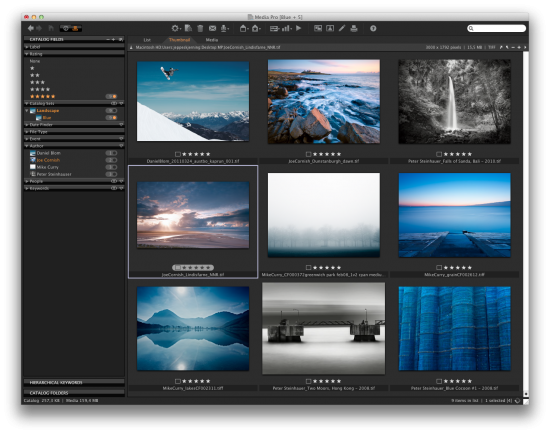550x434 pixels.
Task: Switch to the List tab
Action: (x=147, y=40)
